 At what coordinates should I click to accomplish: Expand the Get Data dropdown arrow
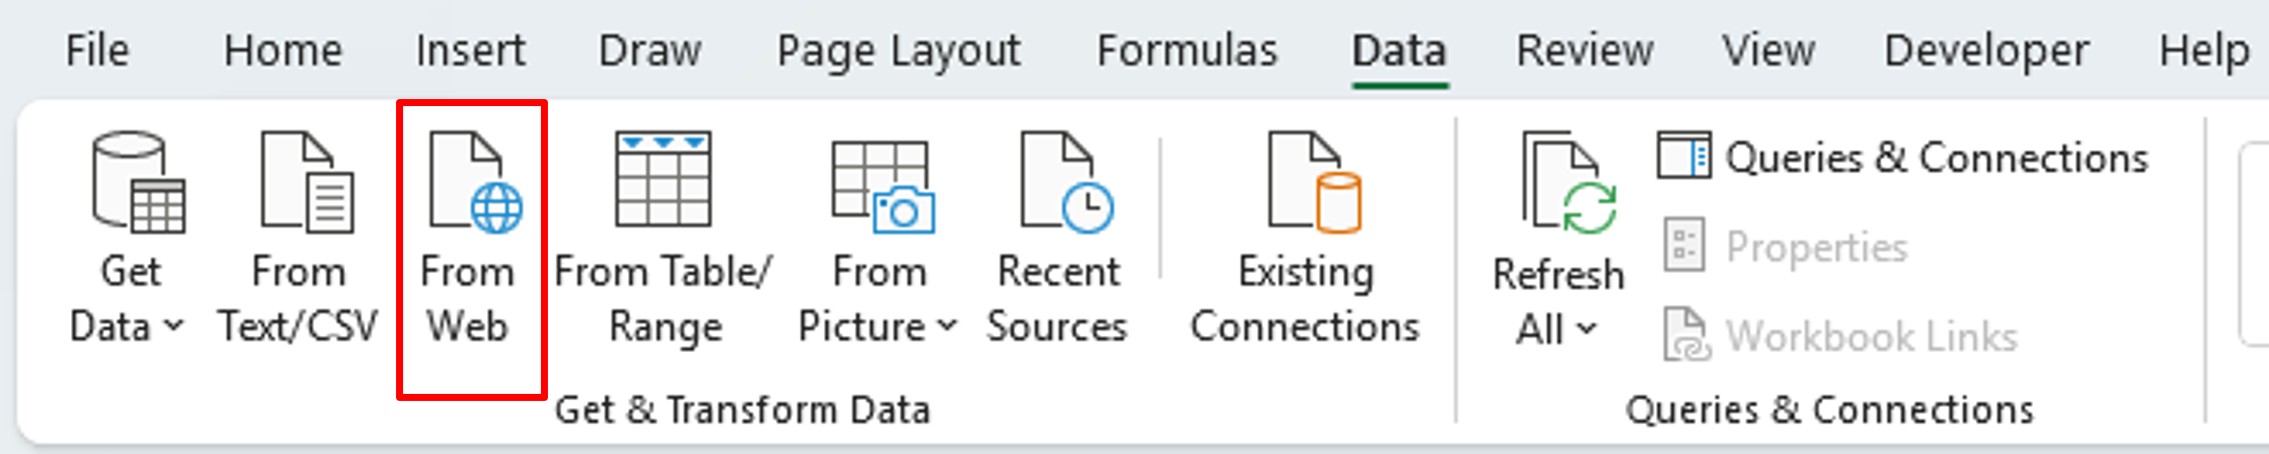pos(173,326)
